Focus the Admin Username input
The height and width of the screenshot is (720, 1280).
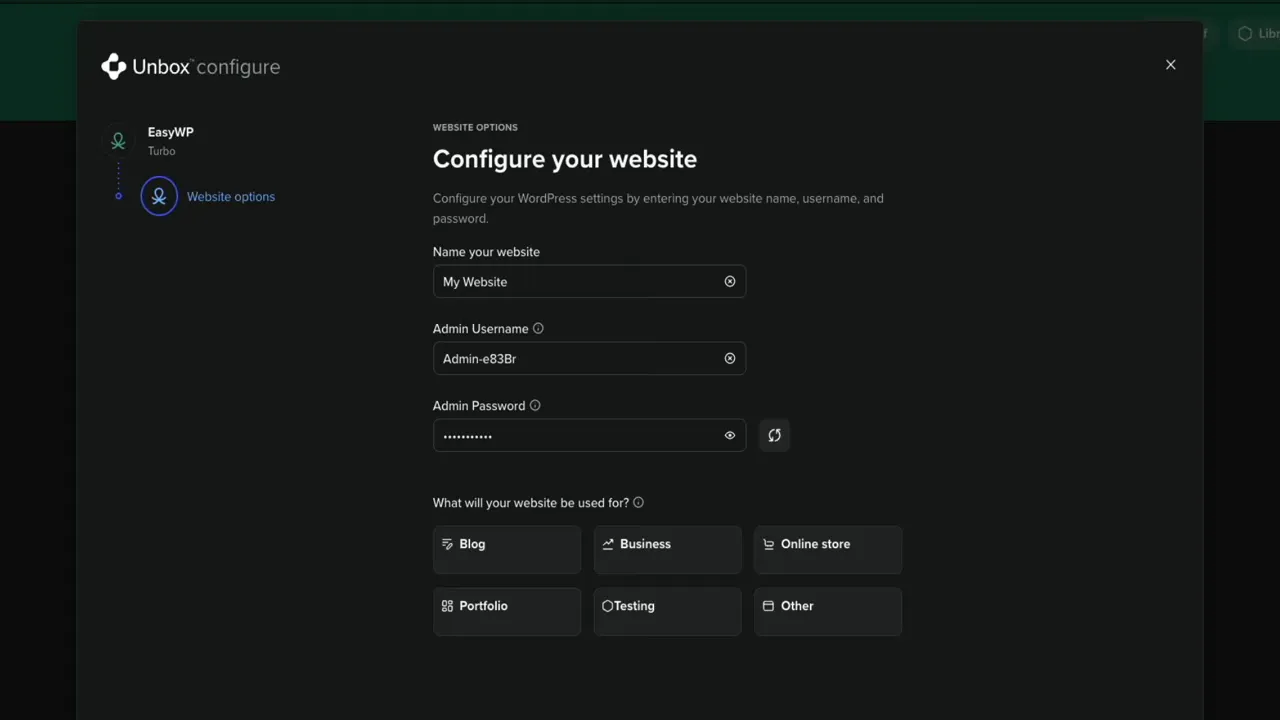point(589,358)
